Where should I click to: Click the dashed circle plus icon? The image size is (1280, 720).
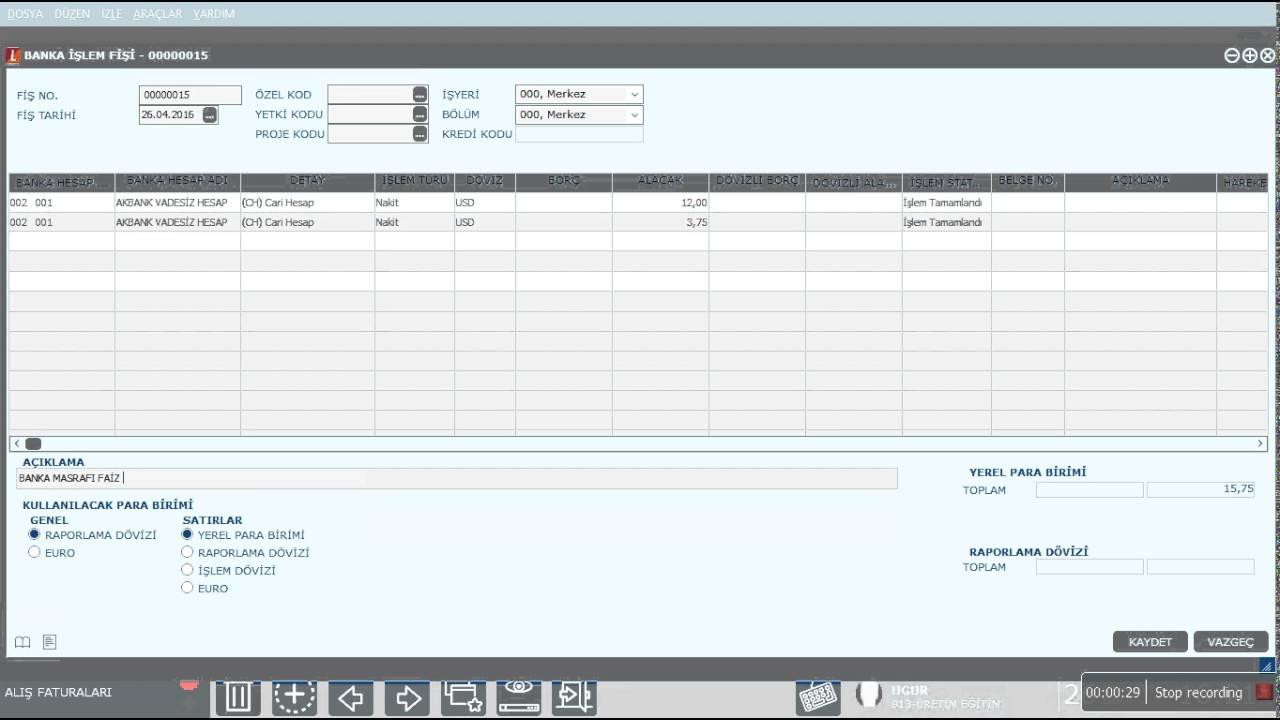click(295, 697)
